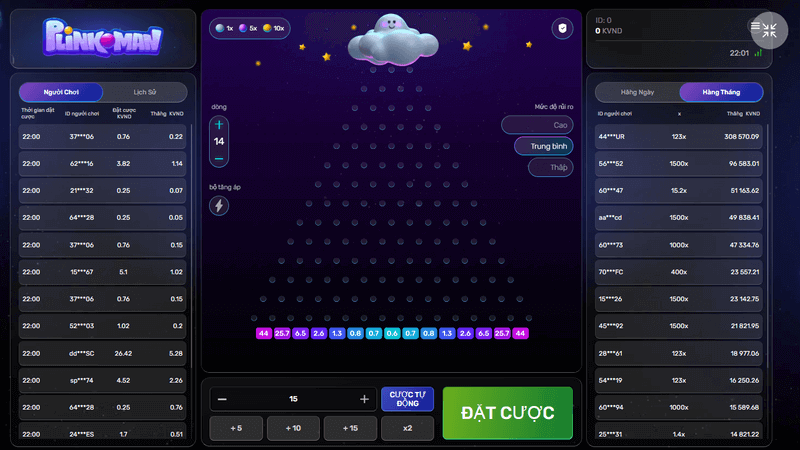Toggle the lightning turbo booster icon
The image size is (800, 450).
click(219, 206)
